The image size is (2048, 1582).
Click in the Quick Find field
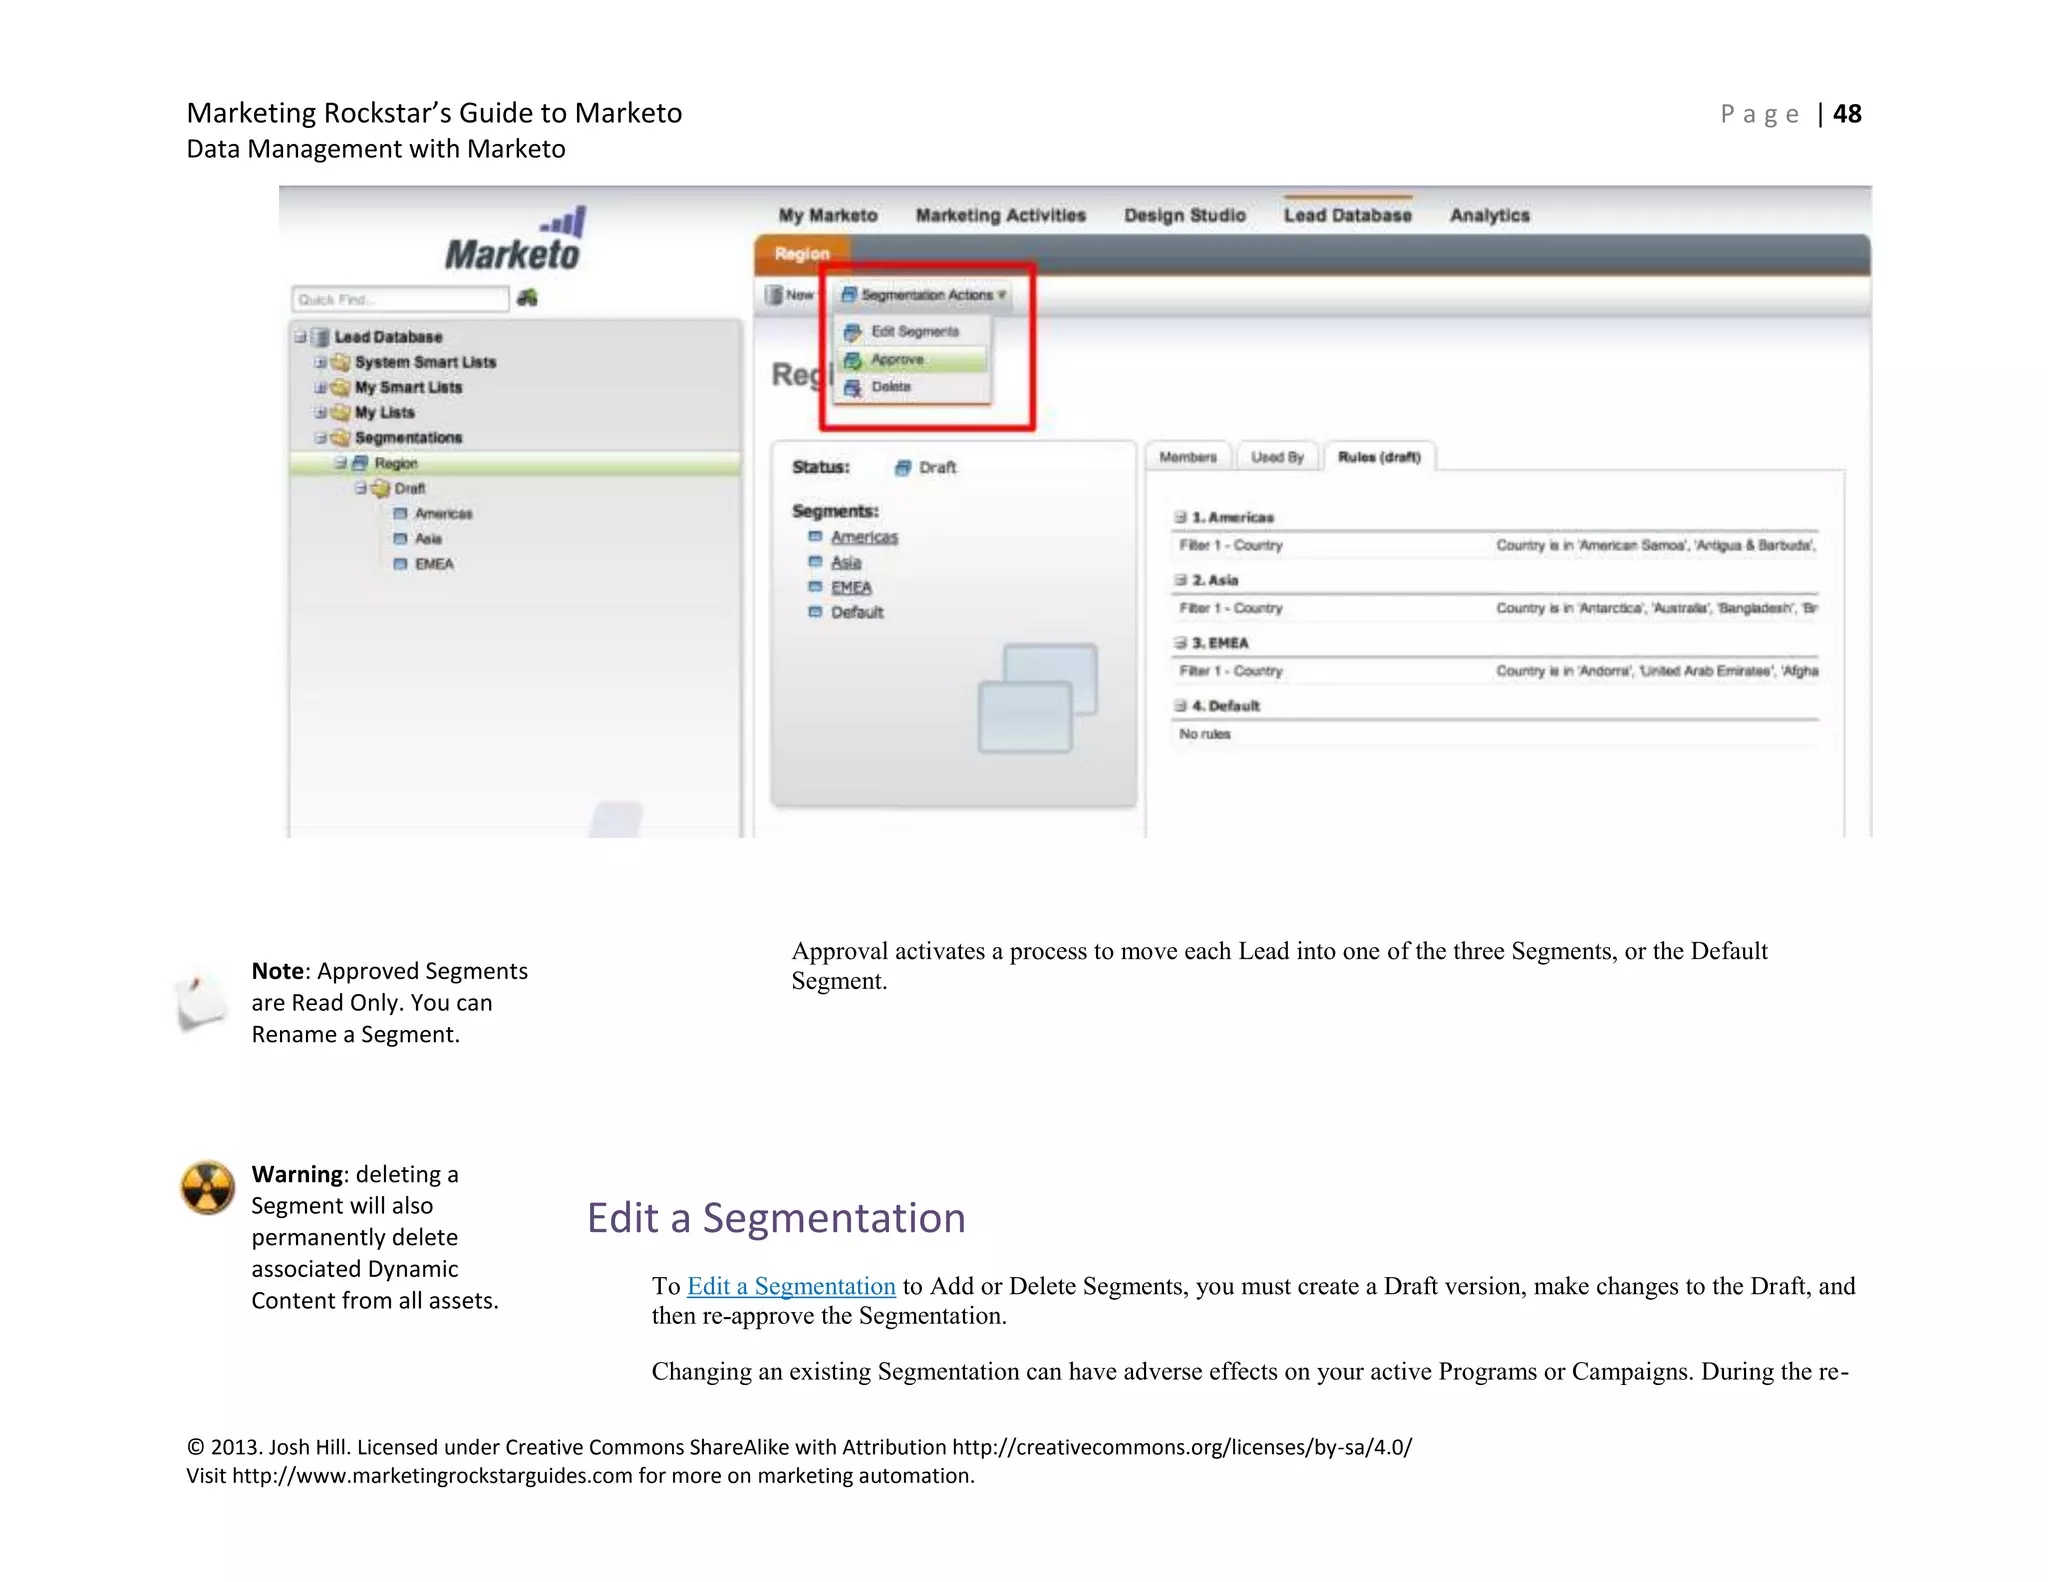click(x=400, y=299)
